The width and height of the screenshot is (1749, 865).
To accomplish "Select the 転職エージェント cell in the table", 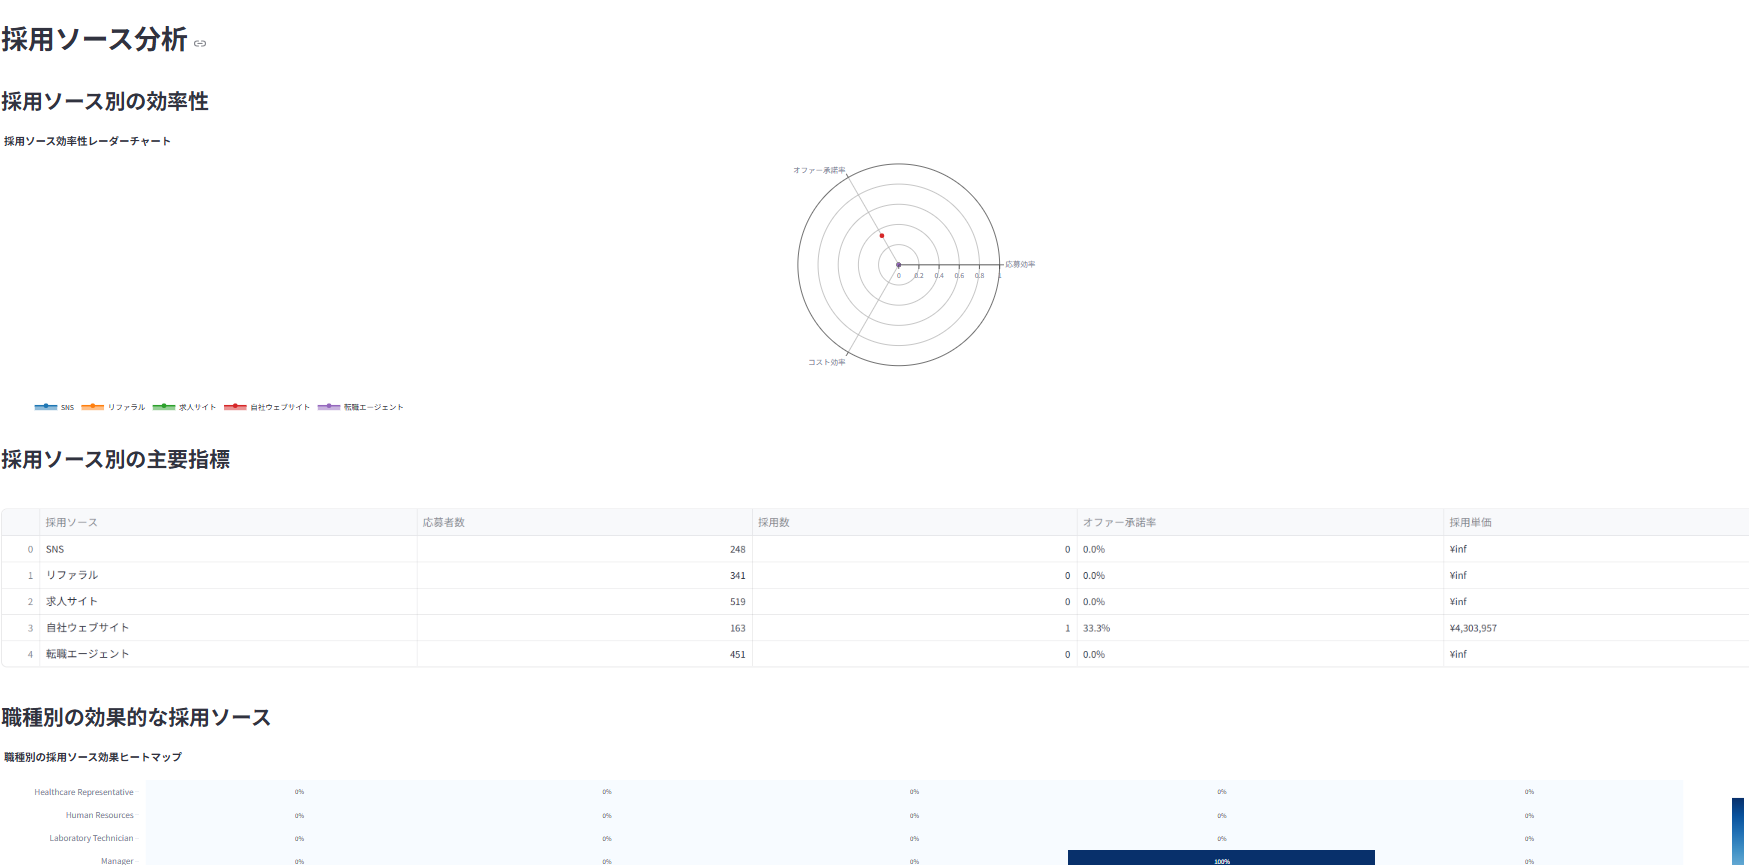I will (228, 654).
